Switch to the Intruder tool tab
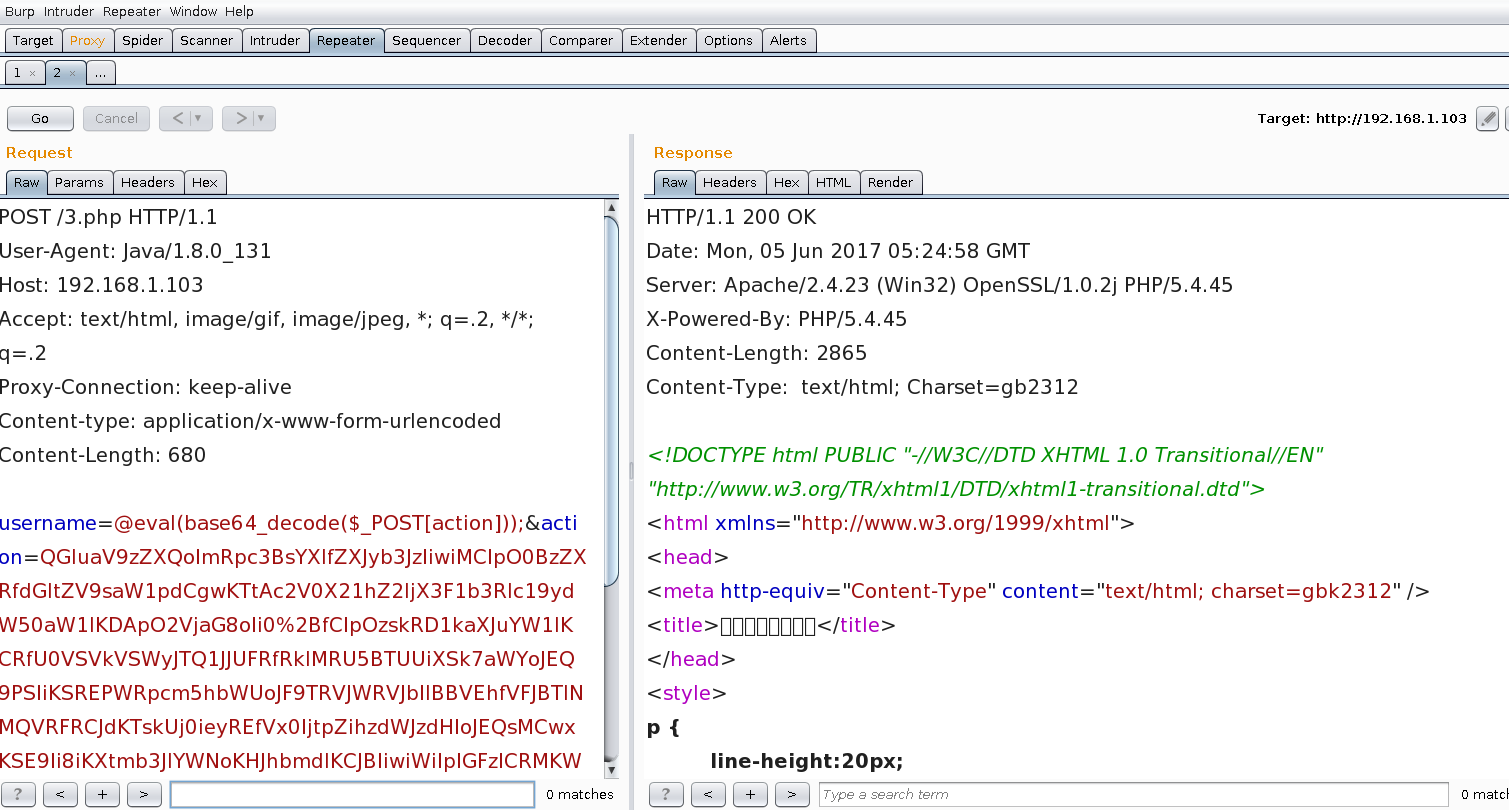 [x=275, y=41]
